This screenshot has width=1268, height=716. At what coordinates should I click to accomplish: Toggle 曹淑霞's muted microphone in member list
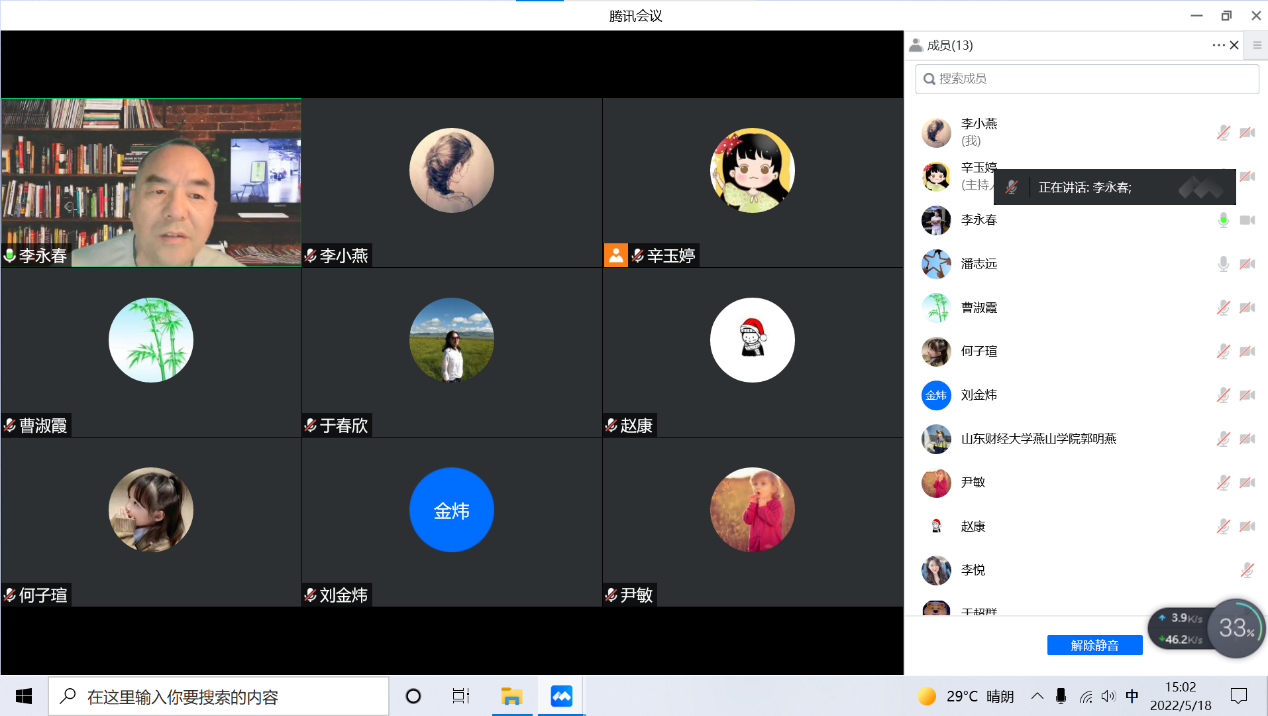tap(1223, 308)
